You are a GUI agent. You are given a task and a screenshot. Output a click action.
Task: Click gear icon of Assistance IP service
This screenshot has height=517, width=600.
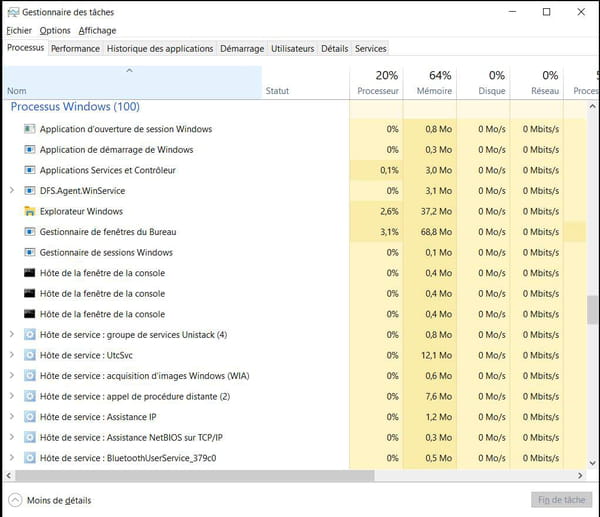[x=29, y=417]
